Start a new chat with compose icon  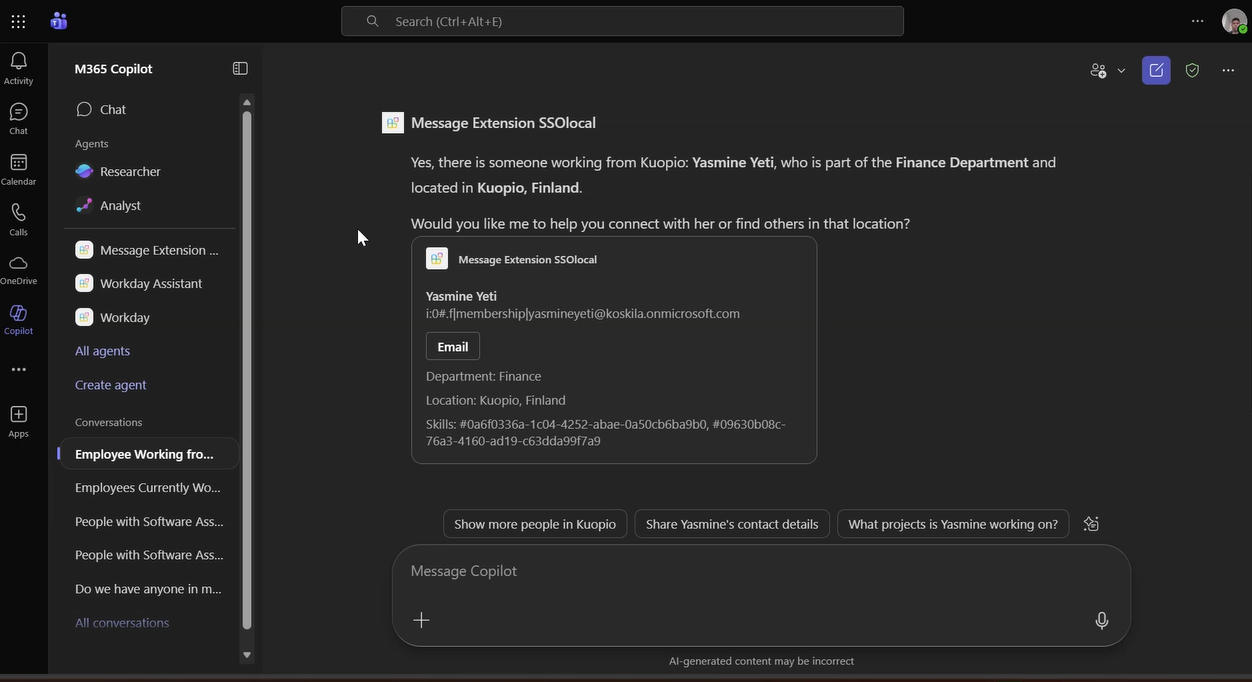(x=1156, y=70)
